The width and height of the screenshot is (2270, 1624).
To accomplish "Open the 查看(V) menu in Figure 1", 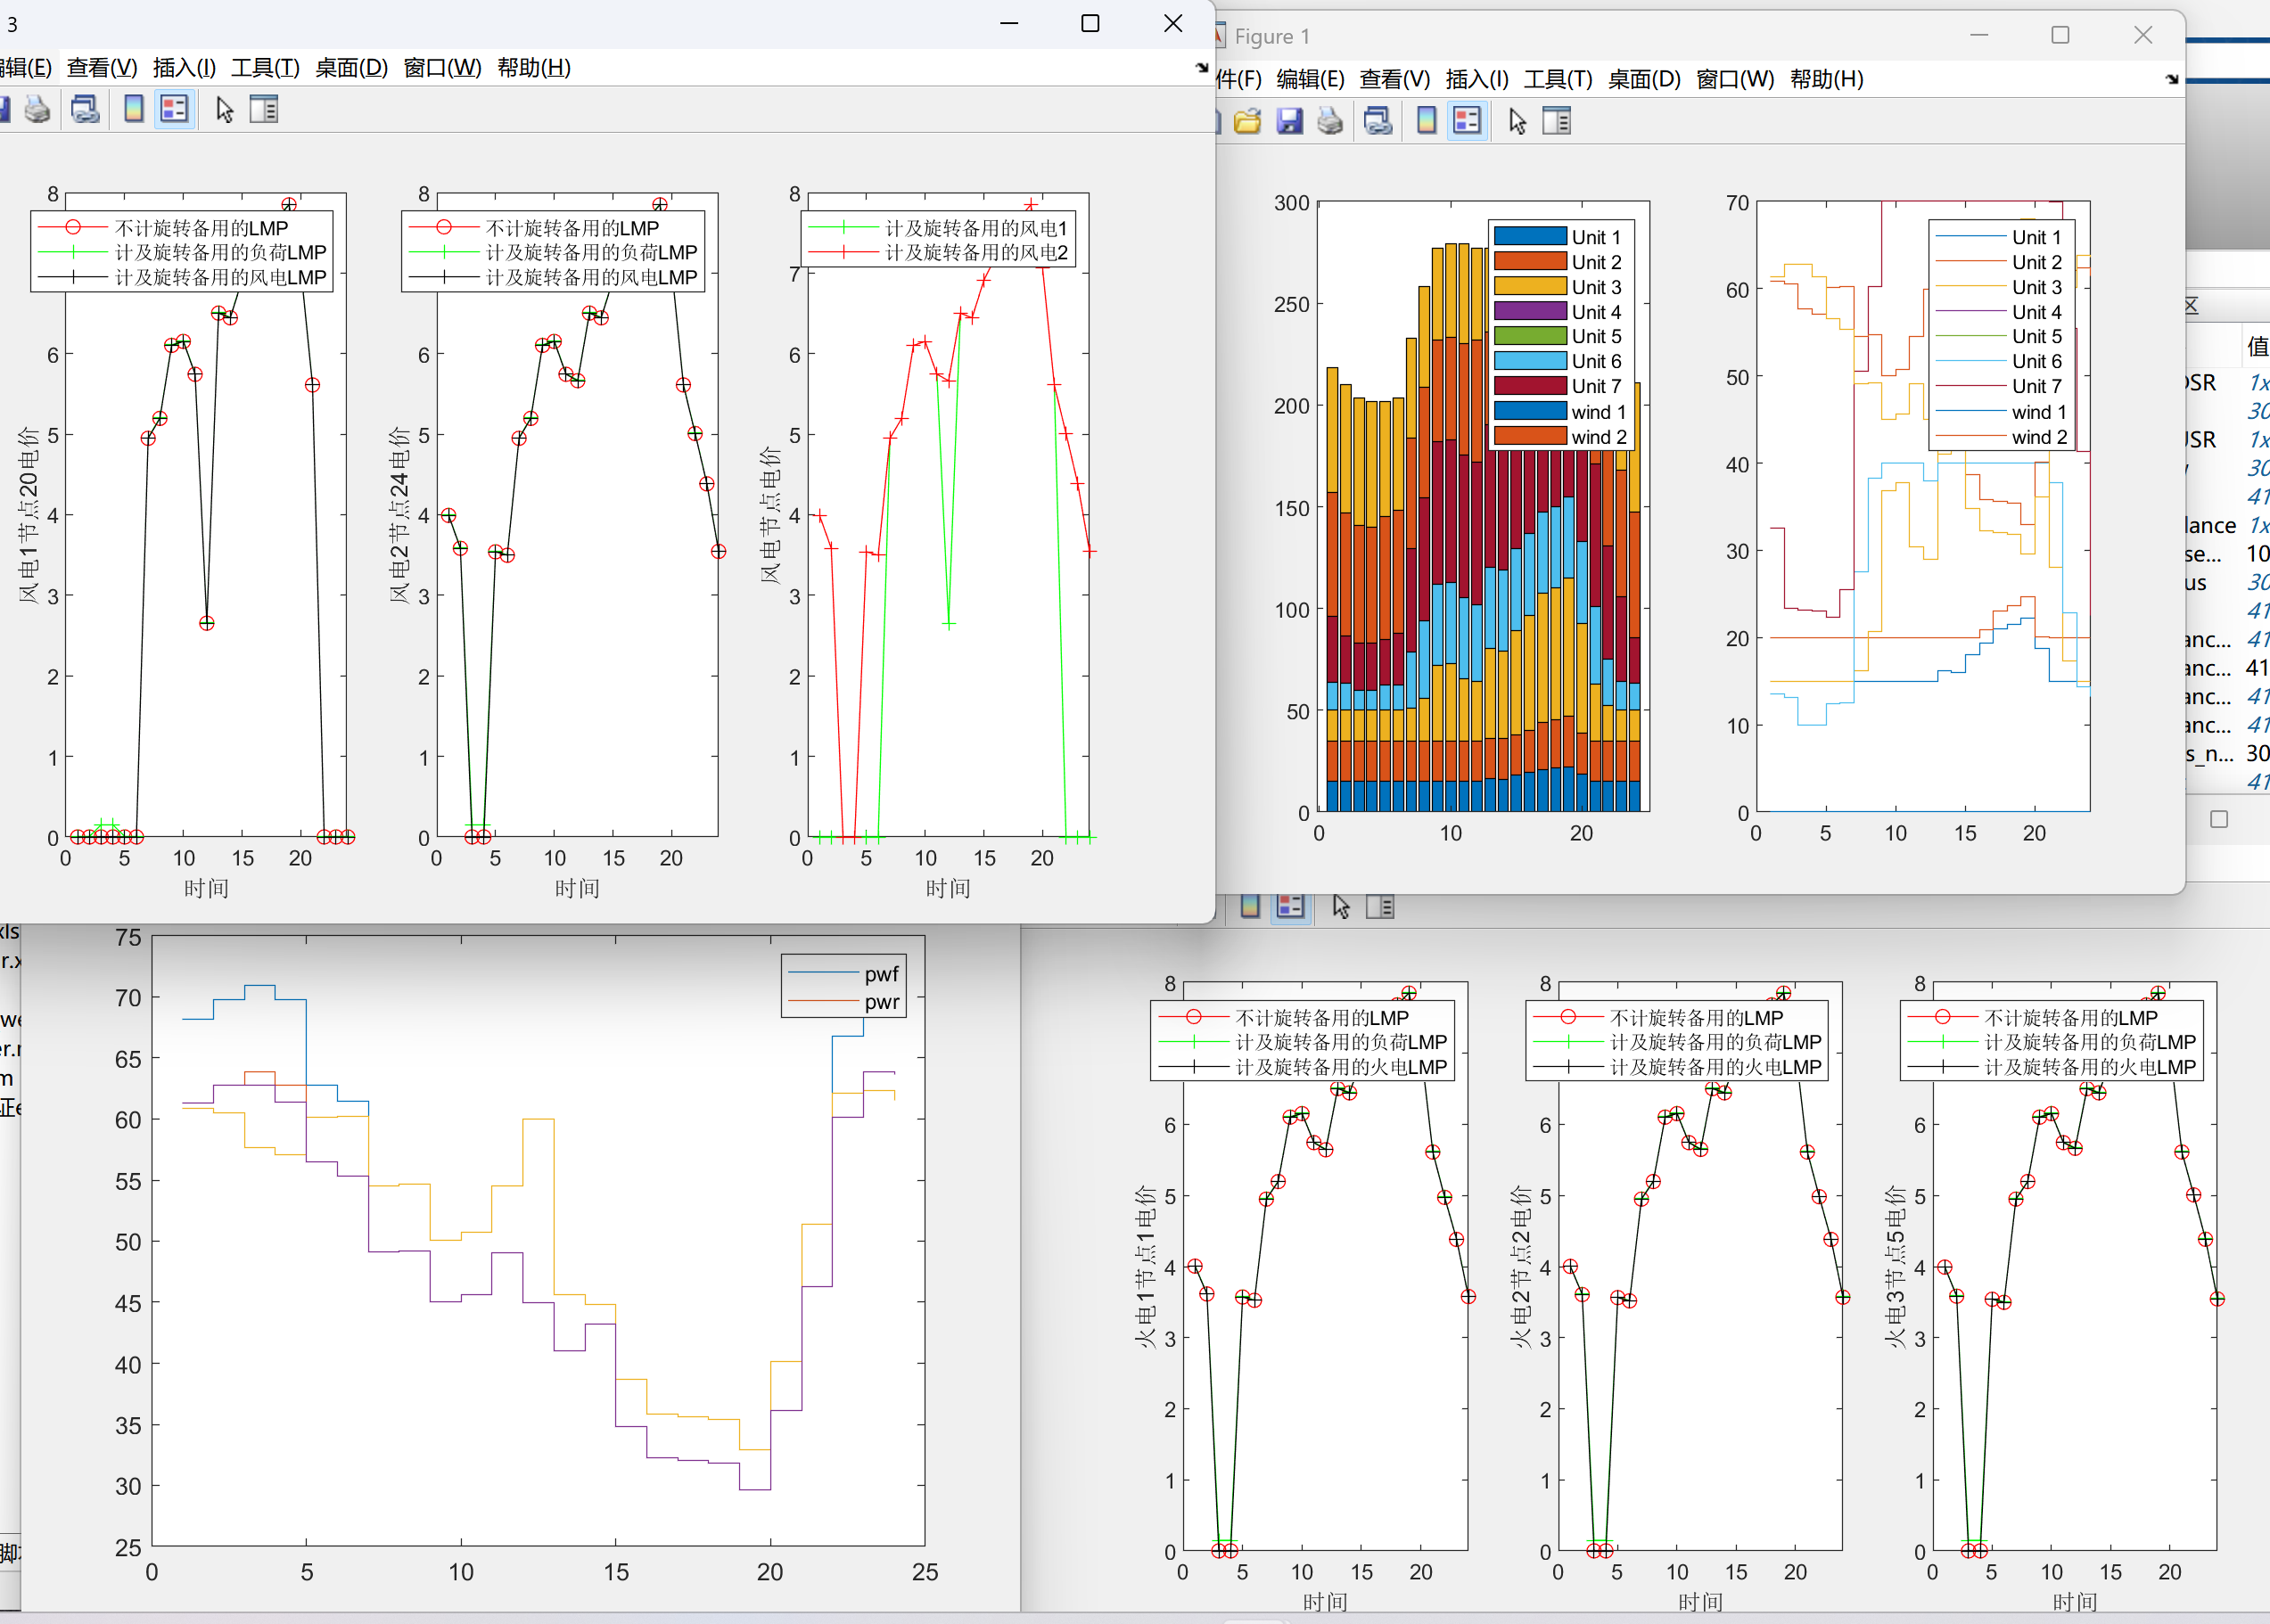I will tap(1394, 79).
